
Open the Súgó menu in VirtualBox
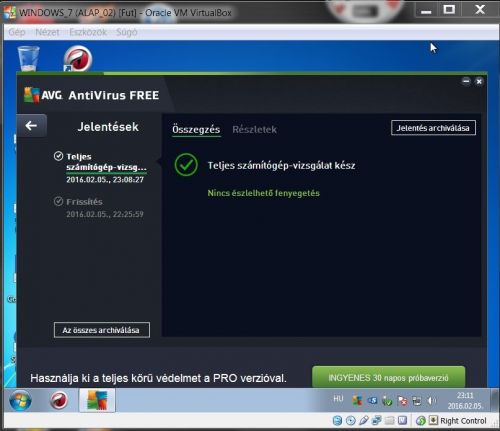pyautogui.click(x=127, y=32)
